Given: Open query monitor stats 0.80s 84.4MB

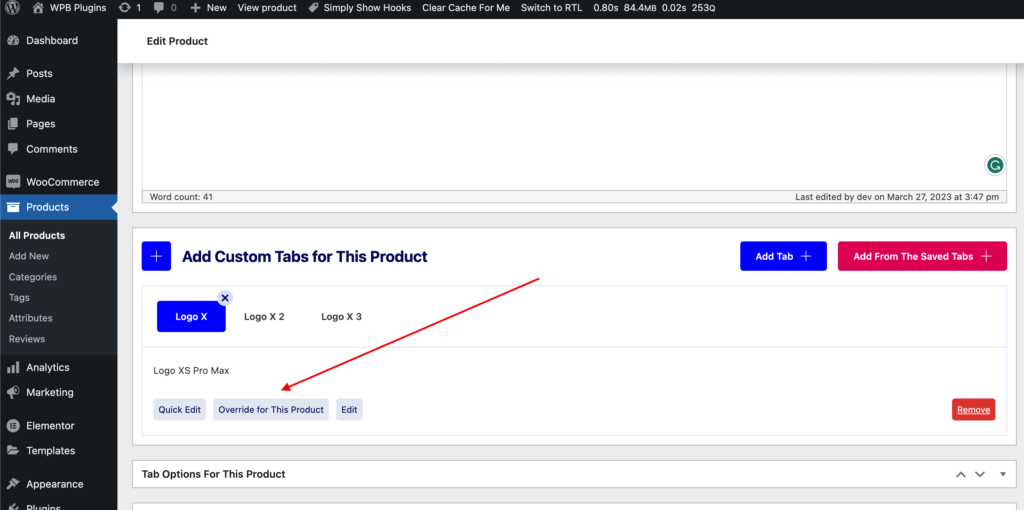Looking at the screenshot, I should (x=654, y=8).
